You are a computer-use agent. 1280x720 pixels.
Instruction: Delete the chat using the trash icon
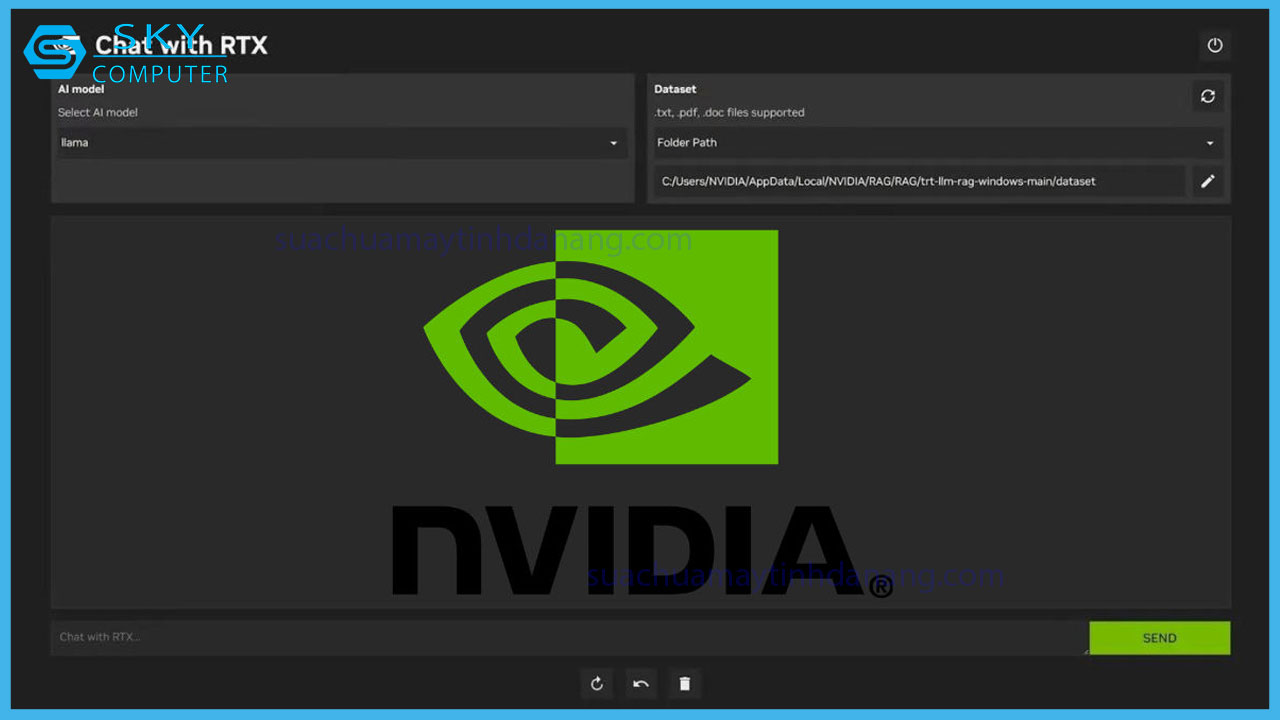pos(685,684)
